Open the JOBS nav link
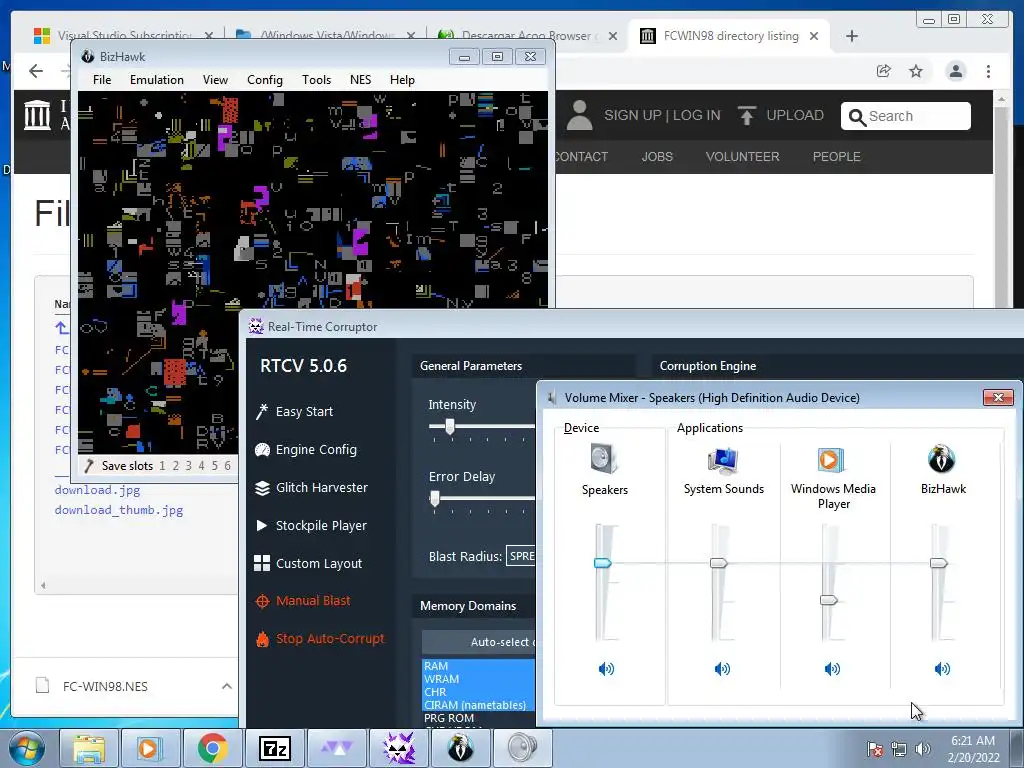This screenshot has height=768, width=1024. tap(657, 157)
